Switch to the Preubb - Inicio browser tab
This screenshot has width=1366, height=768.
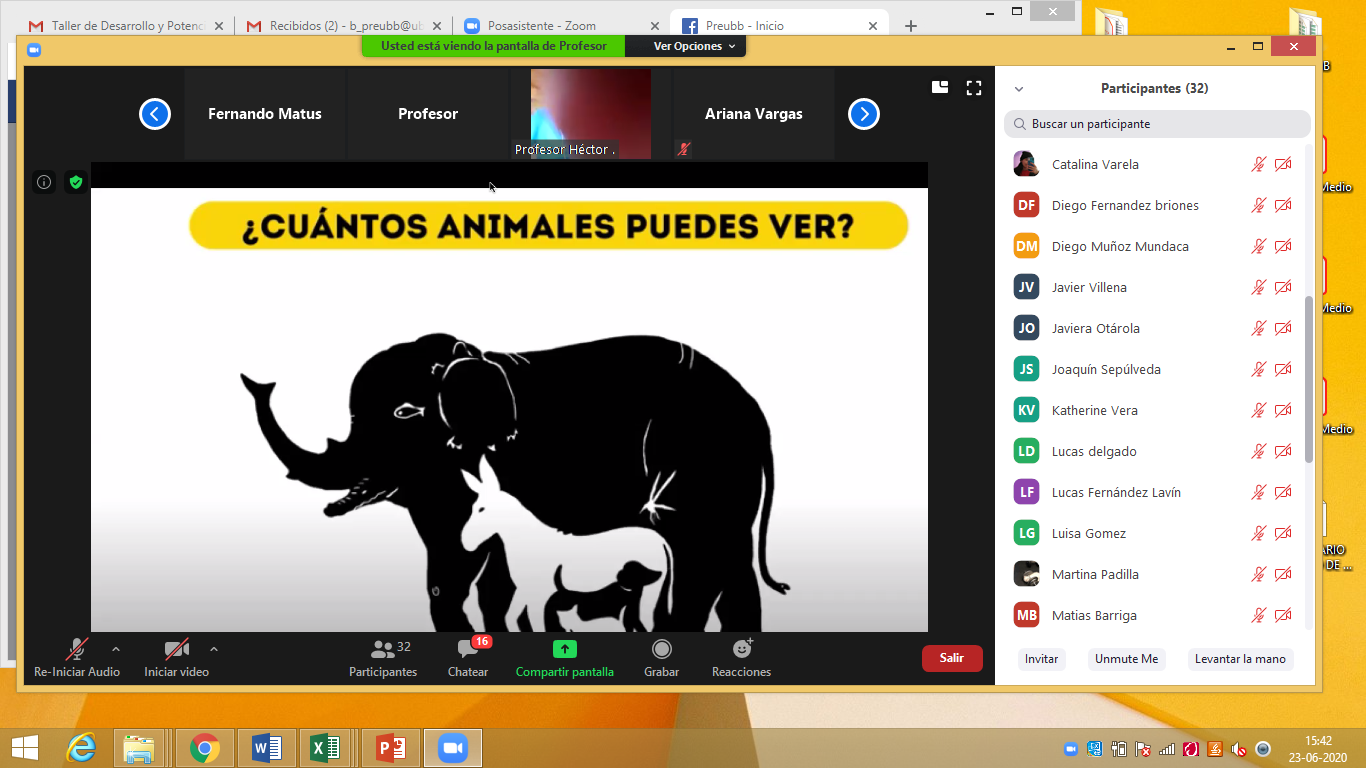770,26
